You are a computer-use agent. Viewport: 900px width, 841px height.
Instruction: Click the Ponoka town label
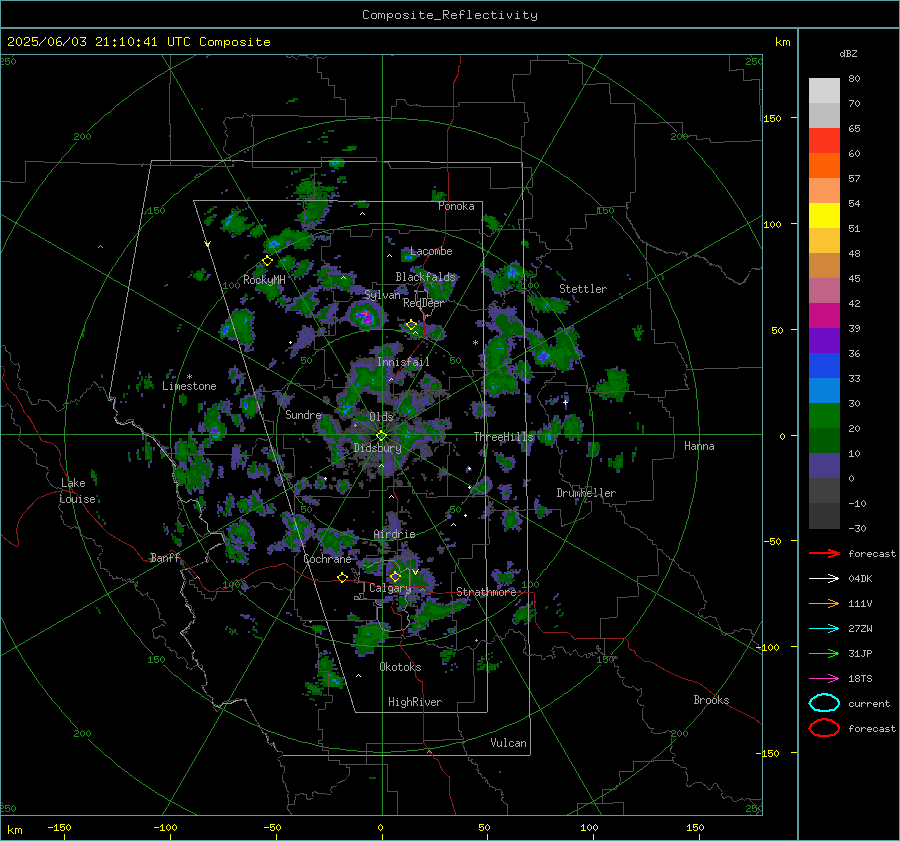456,206
